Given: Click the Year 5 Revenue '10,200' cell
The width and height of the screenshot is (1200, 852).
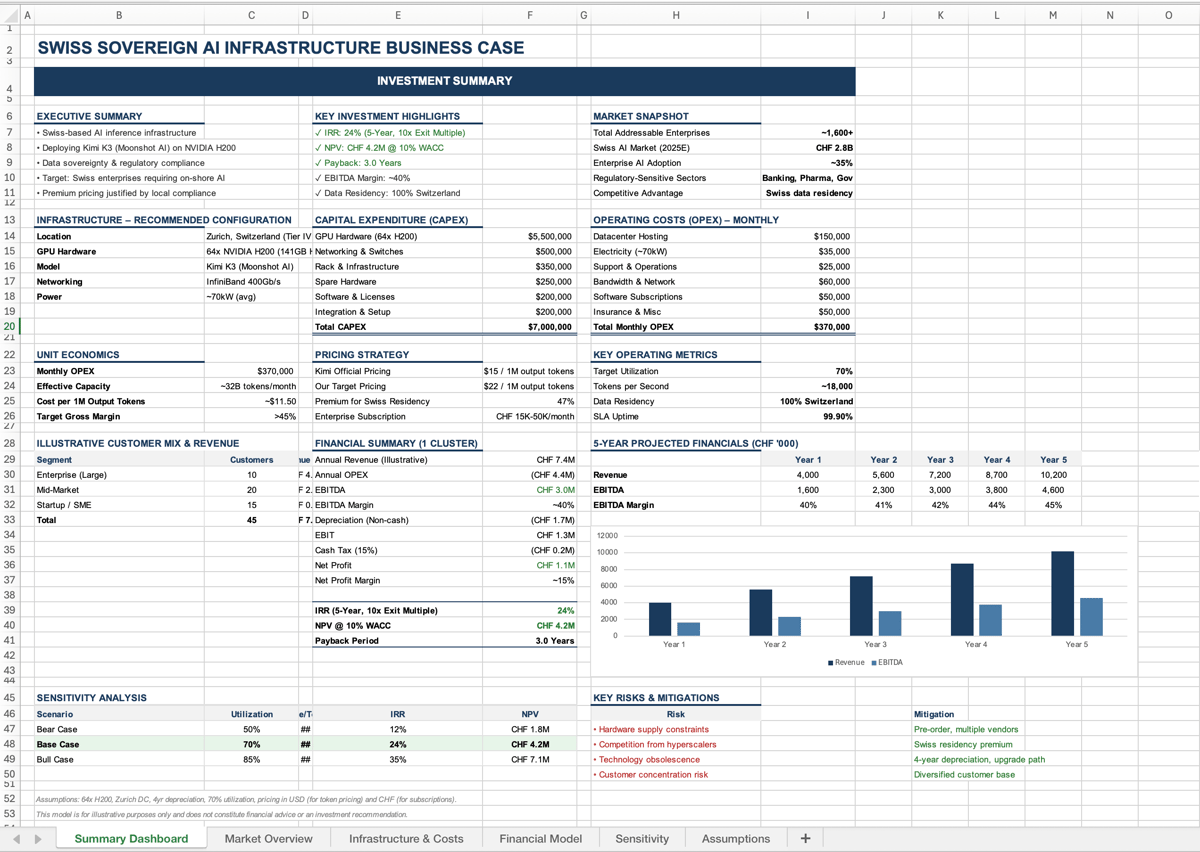Looking at the screenshot, I should (x=1053, y=475).
